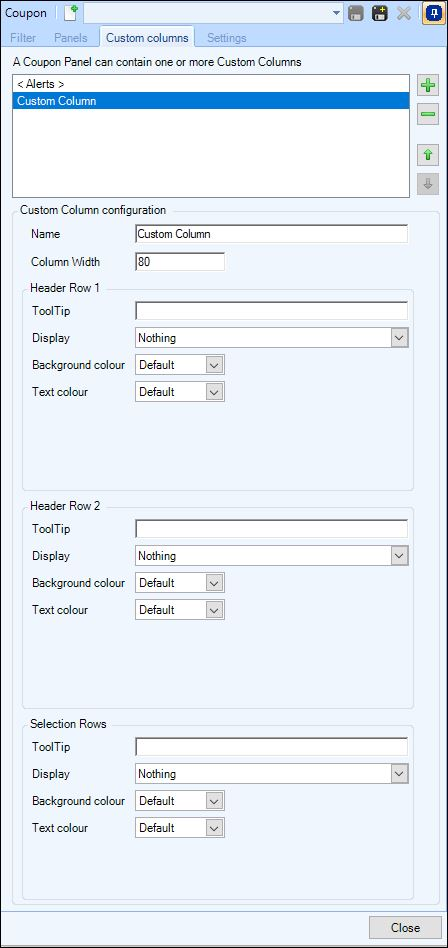Viewport: 448px width, 948px height.
Task: Add a custom column with green plus
Action: pos(428,86)
